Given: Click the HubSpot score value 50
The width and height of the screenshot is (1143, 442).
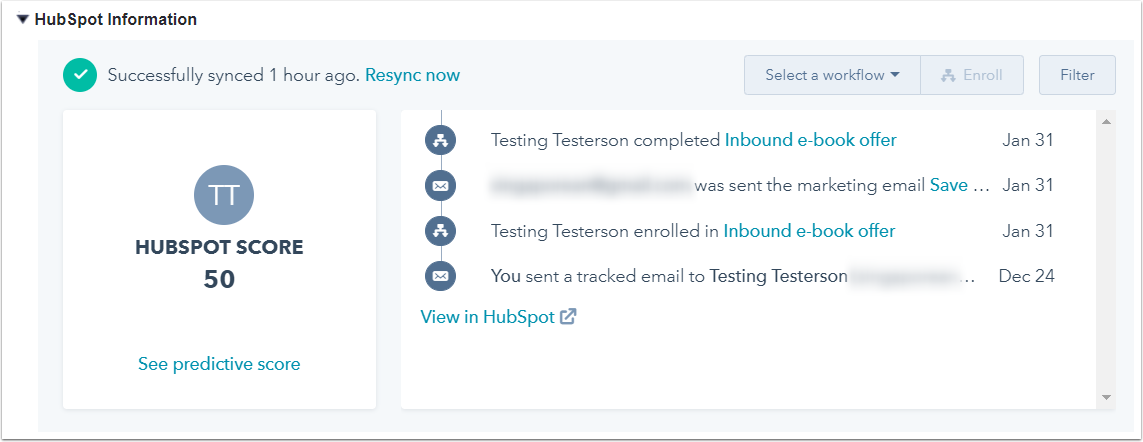Looking at the screenshot, I should [219, 279].
